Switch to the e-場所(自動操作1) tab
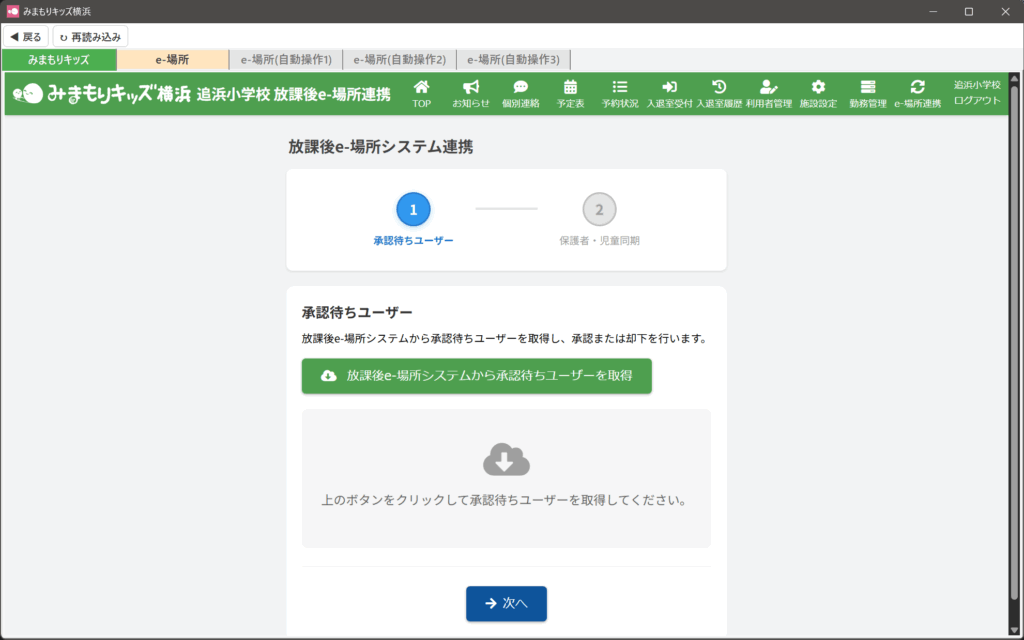 [x=286, y=60]
